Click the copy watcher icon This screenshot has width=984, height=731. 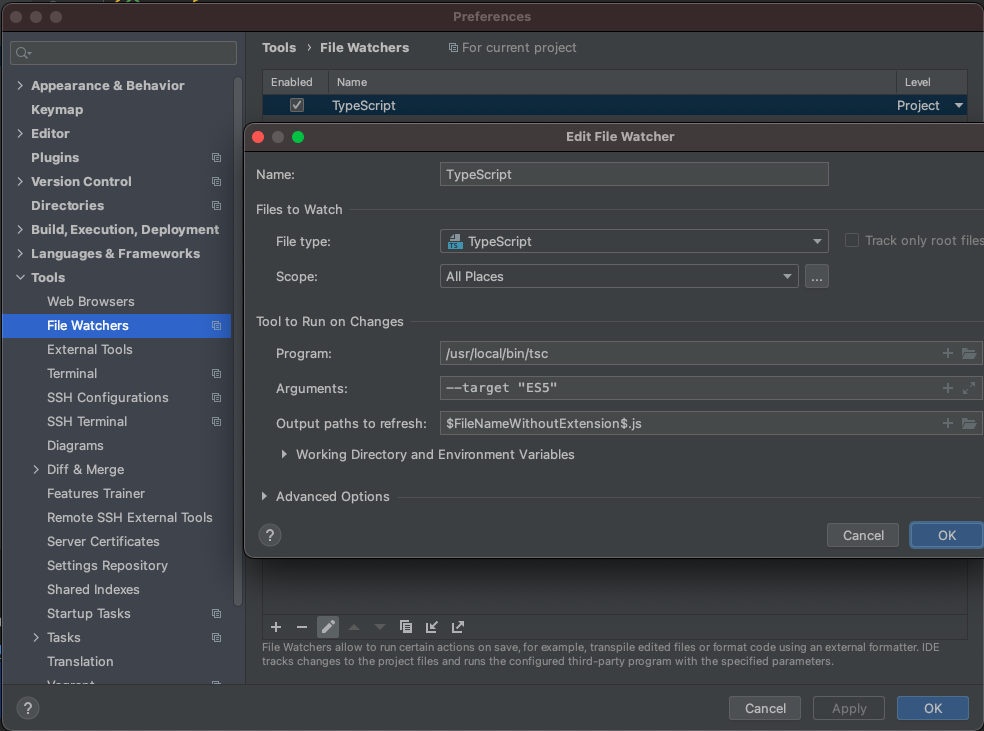tap(406, 627)
